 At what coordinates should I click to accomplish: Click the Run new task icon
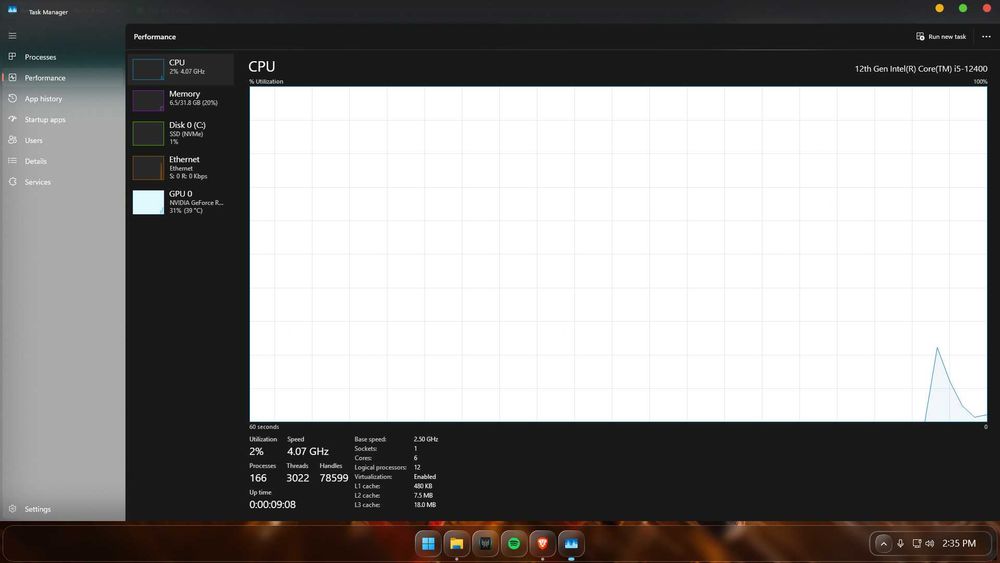[x=920, y=36]
